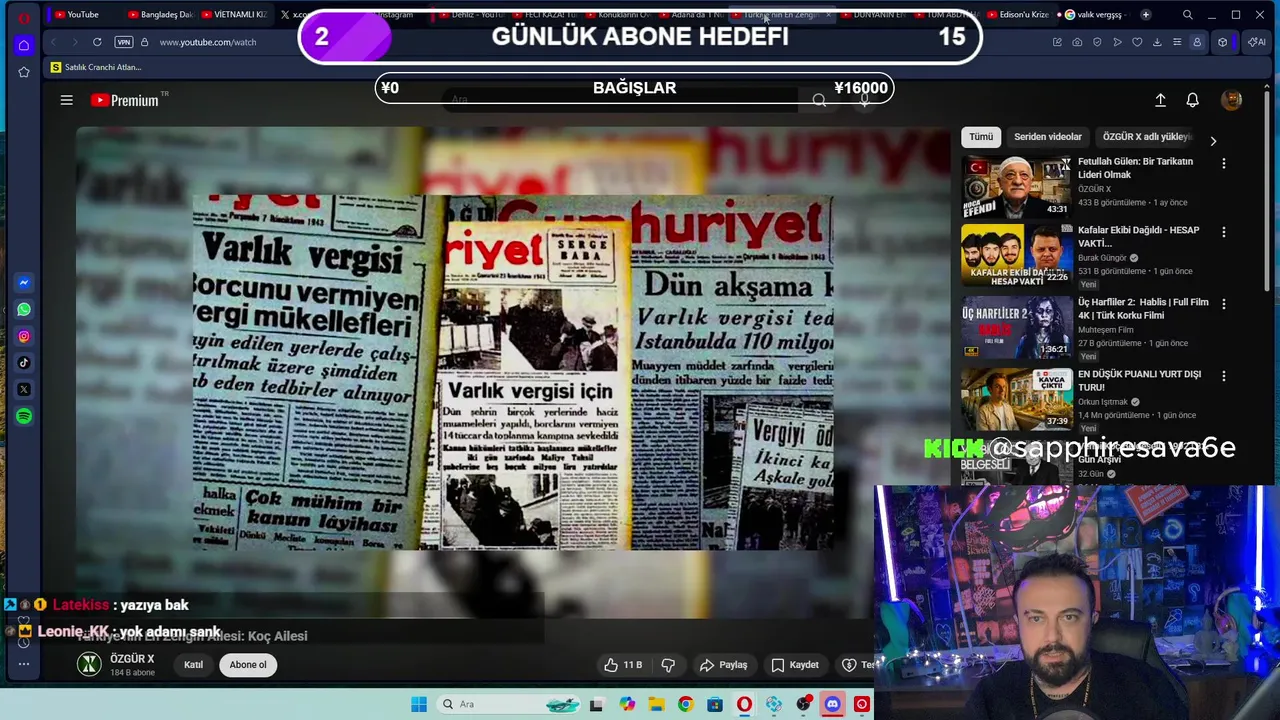Open the Satılık Cranchi Atlan bookmark

tap(96, 67)
